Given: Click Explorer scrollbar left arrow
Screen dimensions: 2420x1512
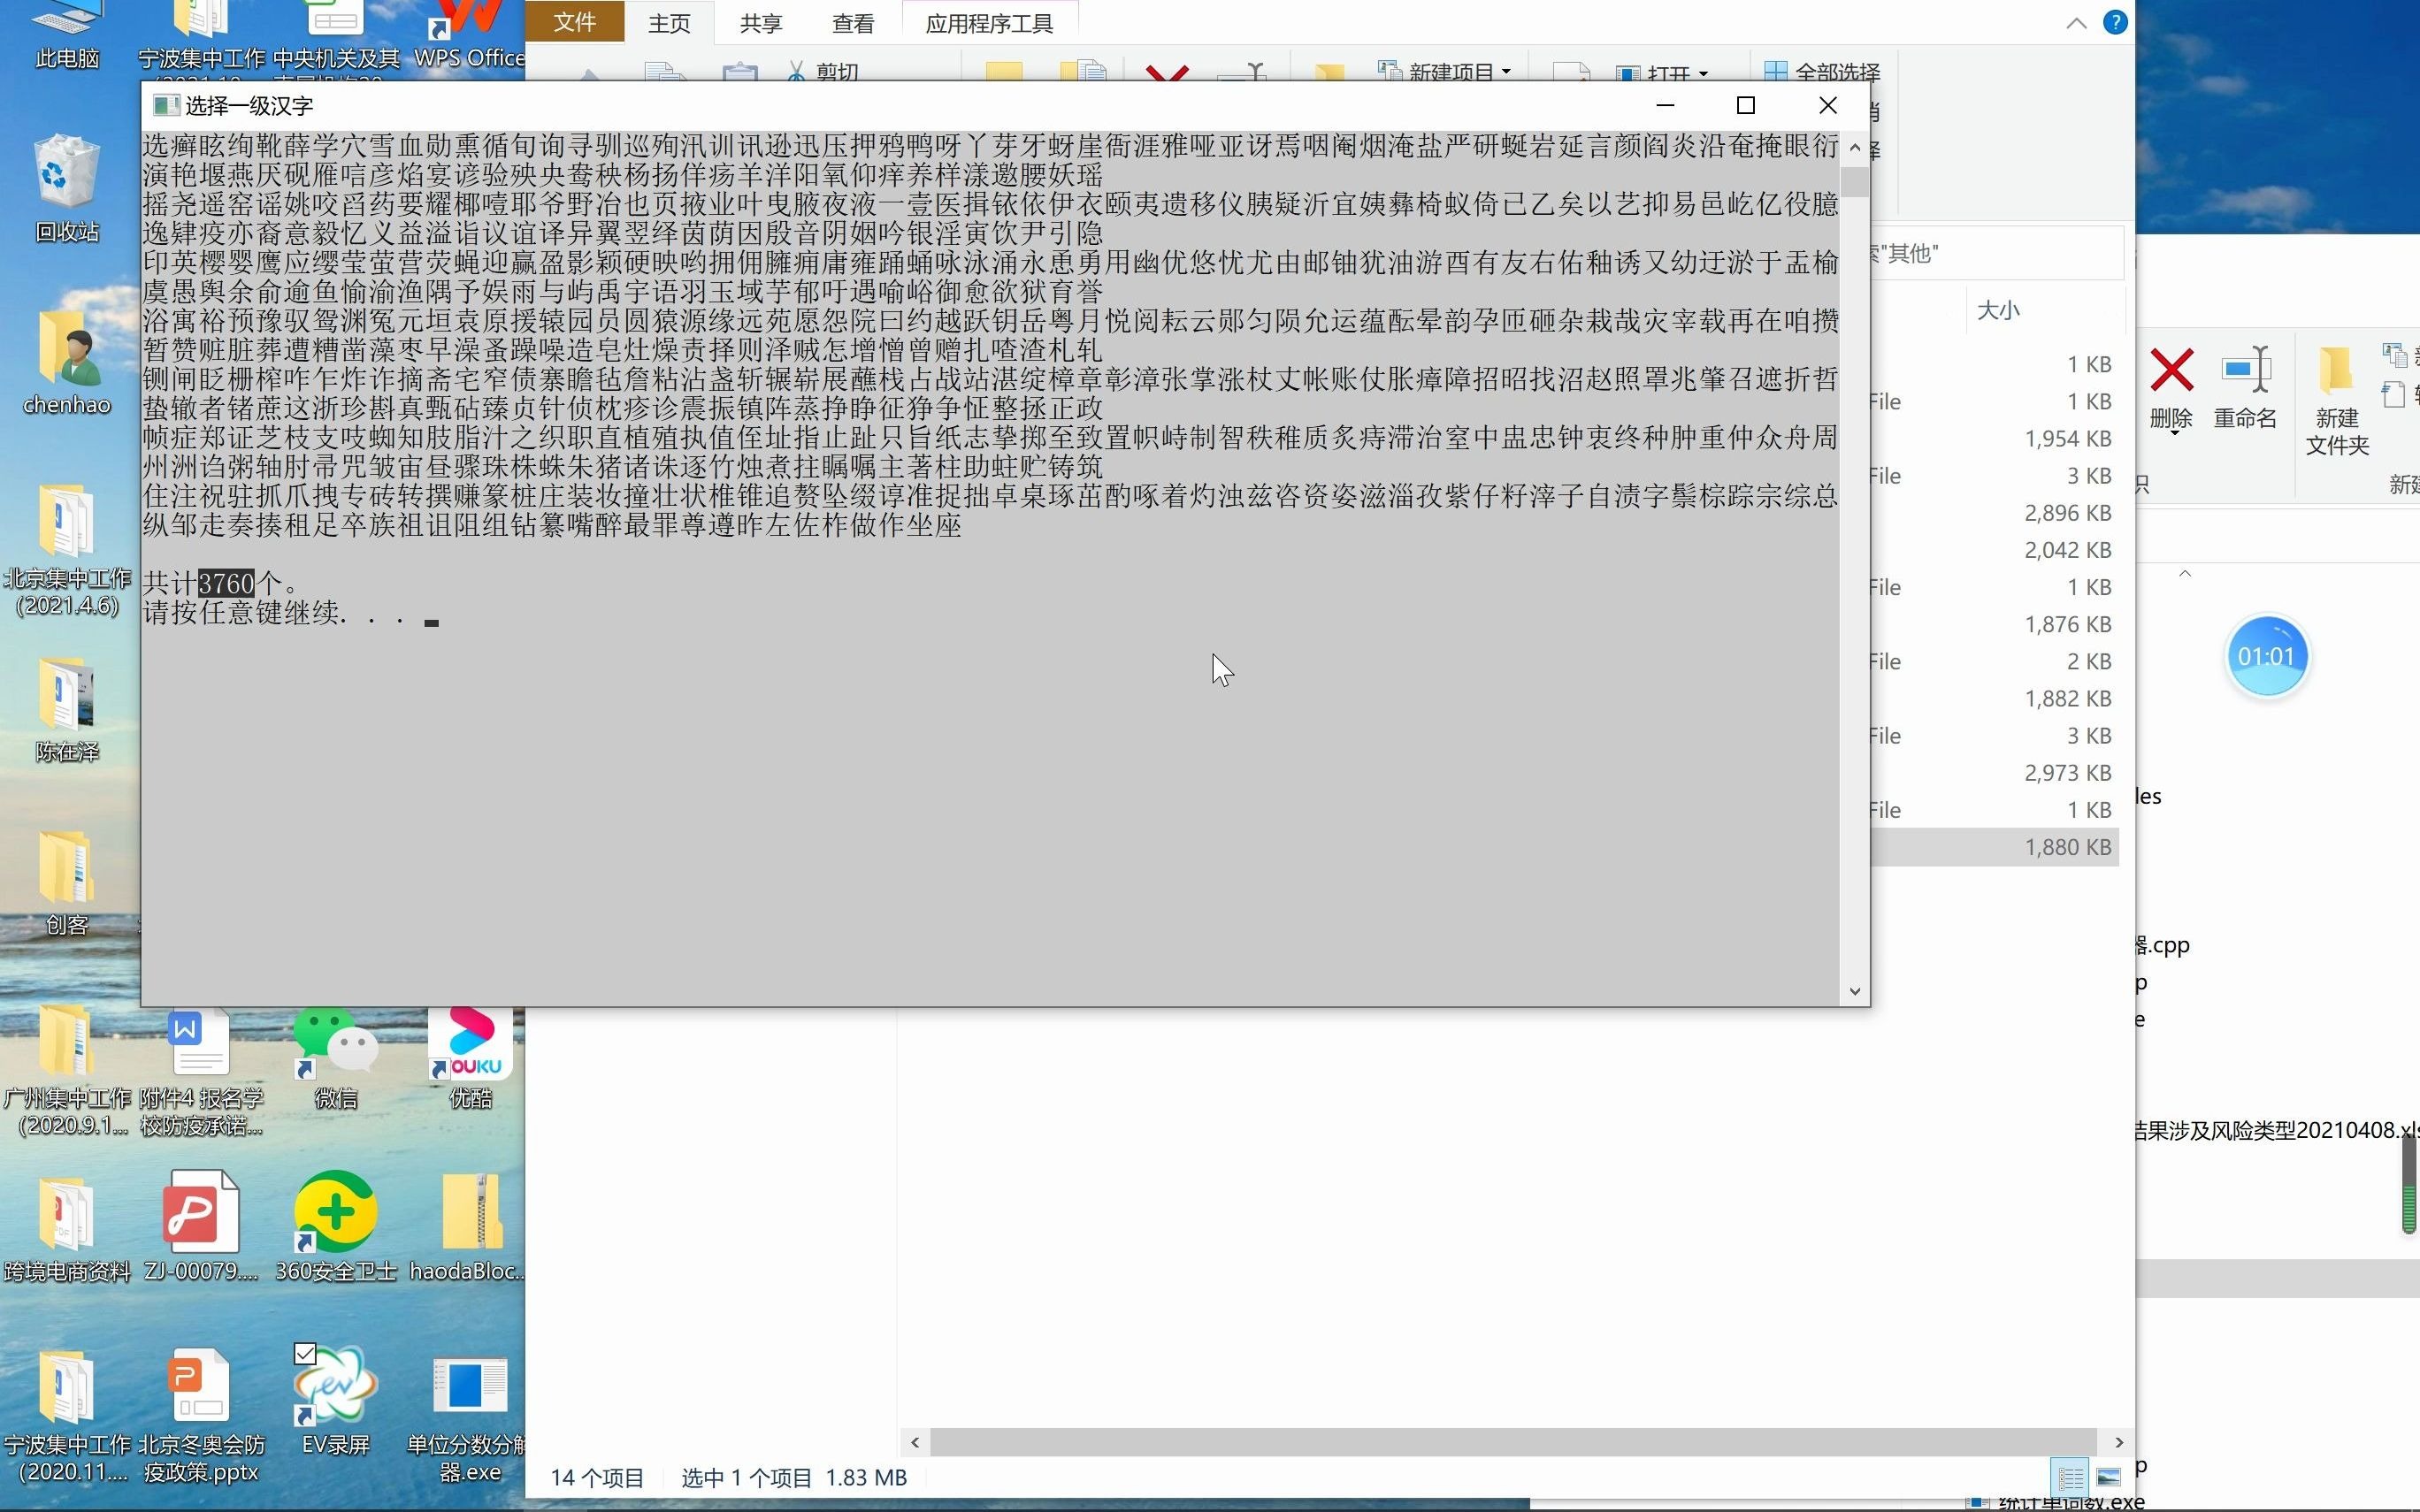Looking at the screenshot, I should pos(914,1442).
